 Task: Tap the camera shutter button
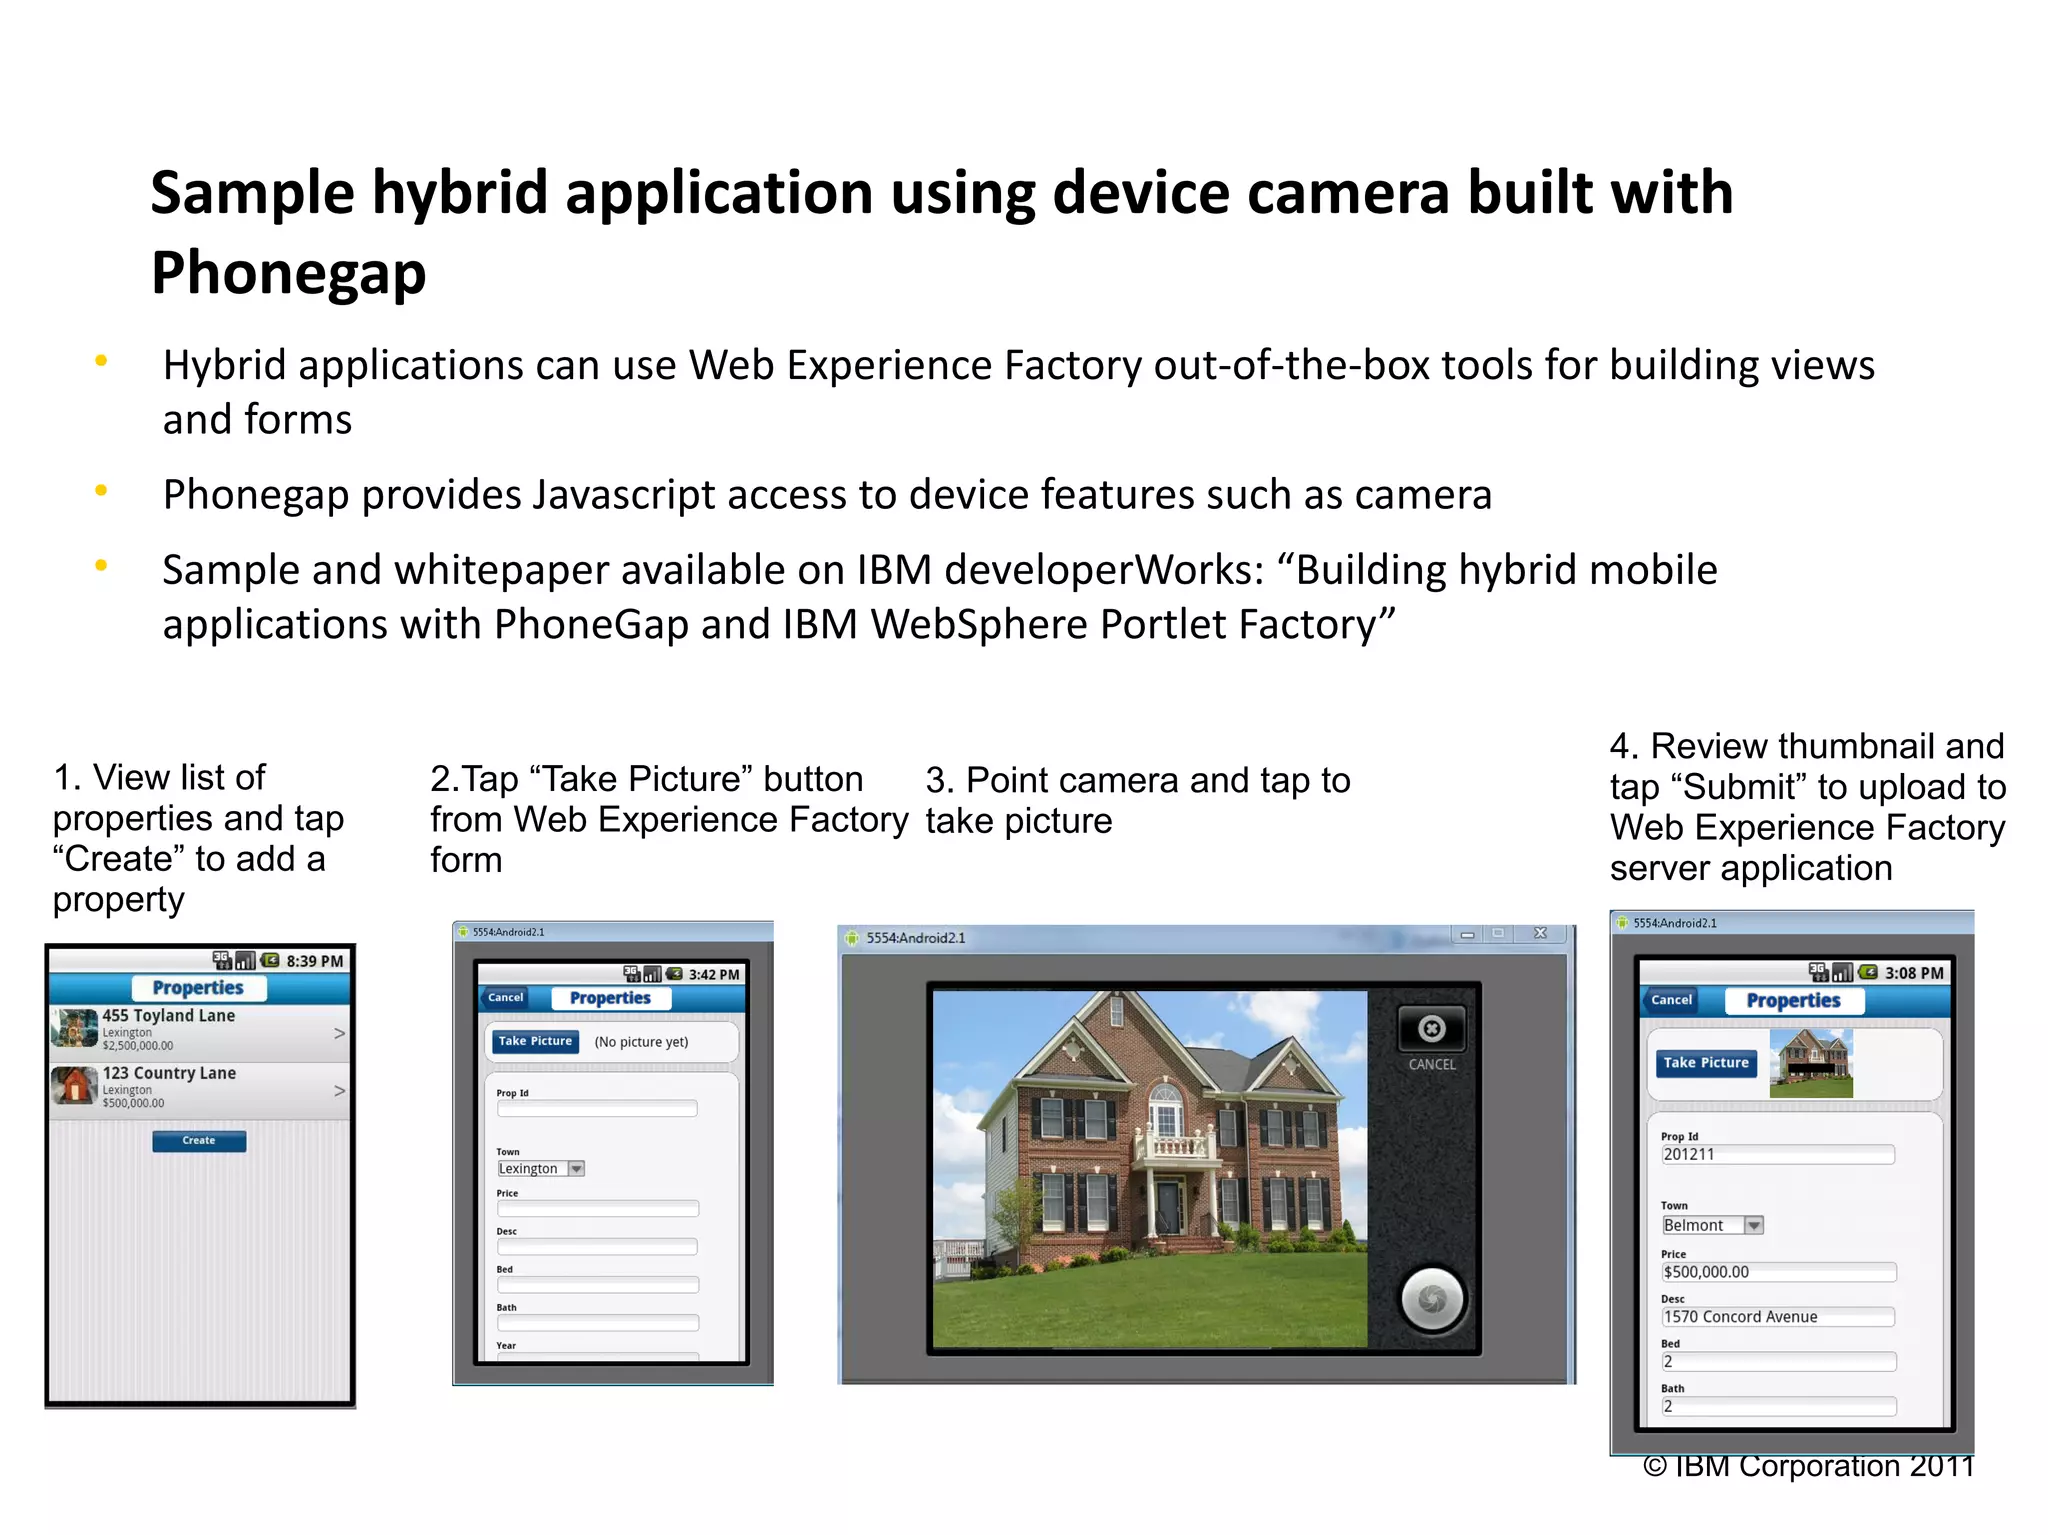[1432, 1298]
